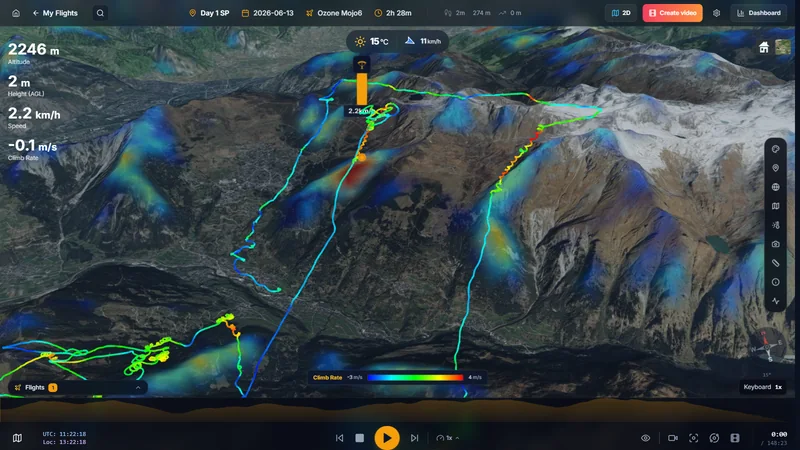Open the playback speed 1x dropdown
Viewport: 800px width, 450px height.
[x=448, y=438]
